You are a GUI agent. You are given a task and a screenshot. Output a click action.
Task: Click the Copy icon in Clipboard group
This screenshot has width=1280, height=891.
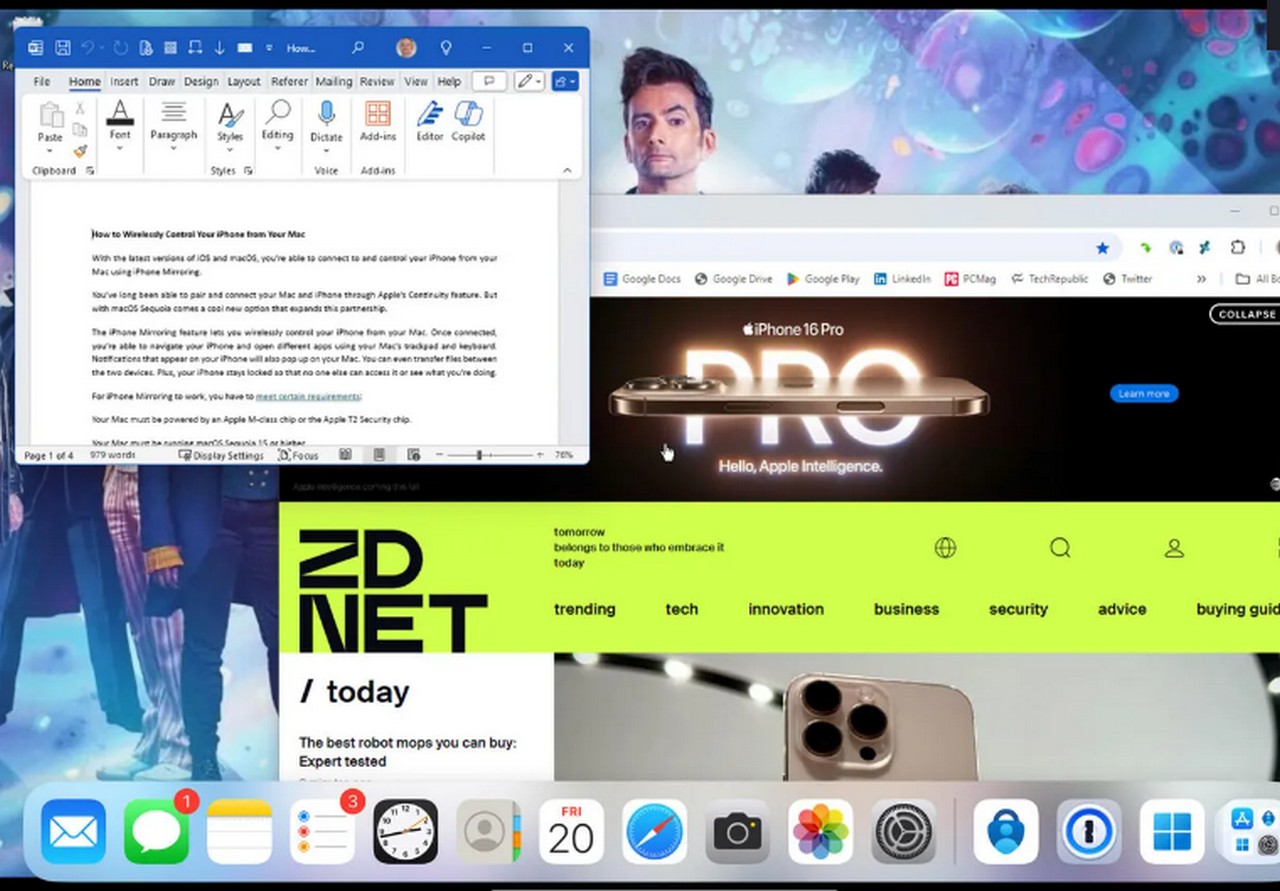tap(79, 129)
